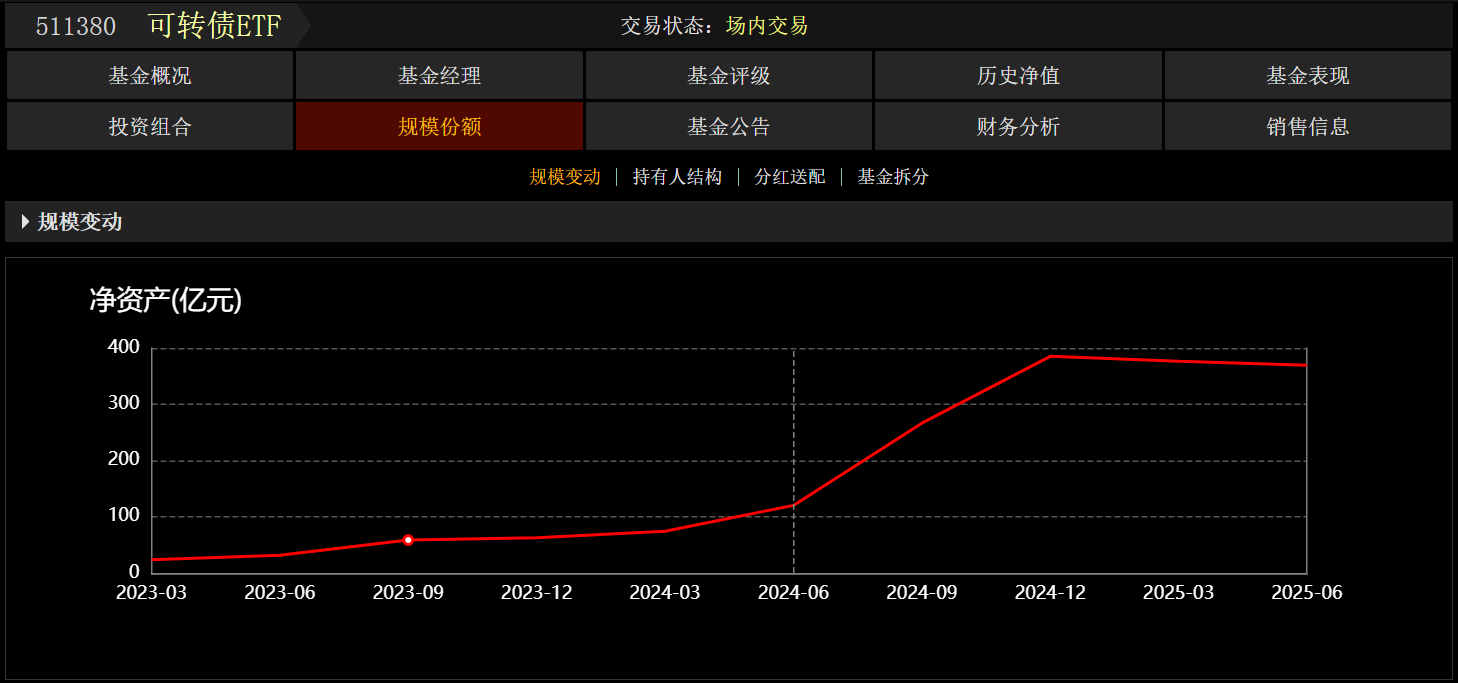Open the 基金评级 tab

tap(729, 76)
